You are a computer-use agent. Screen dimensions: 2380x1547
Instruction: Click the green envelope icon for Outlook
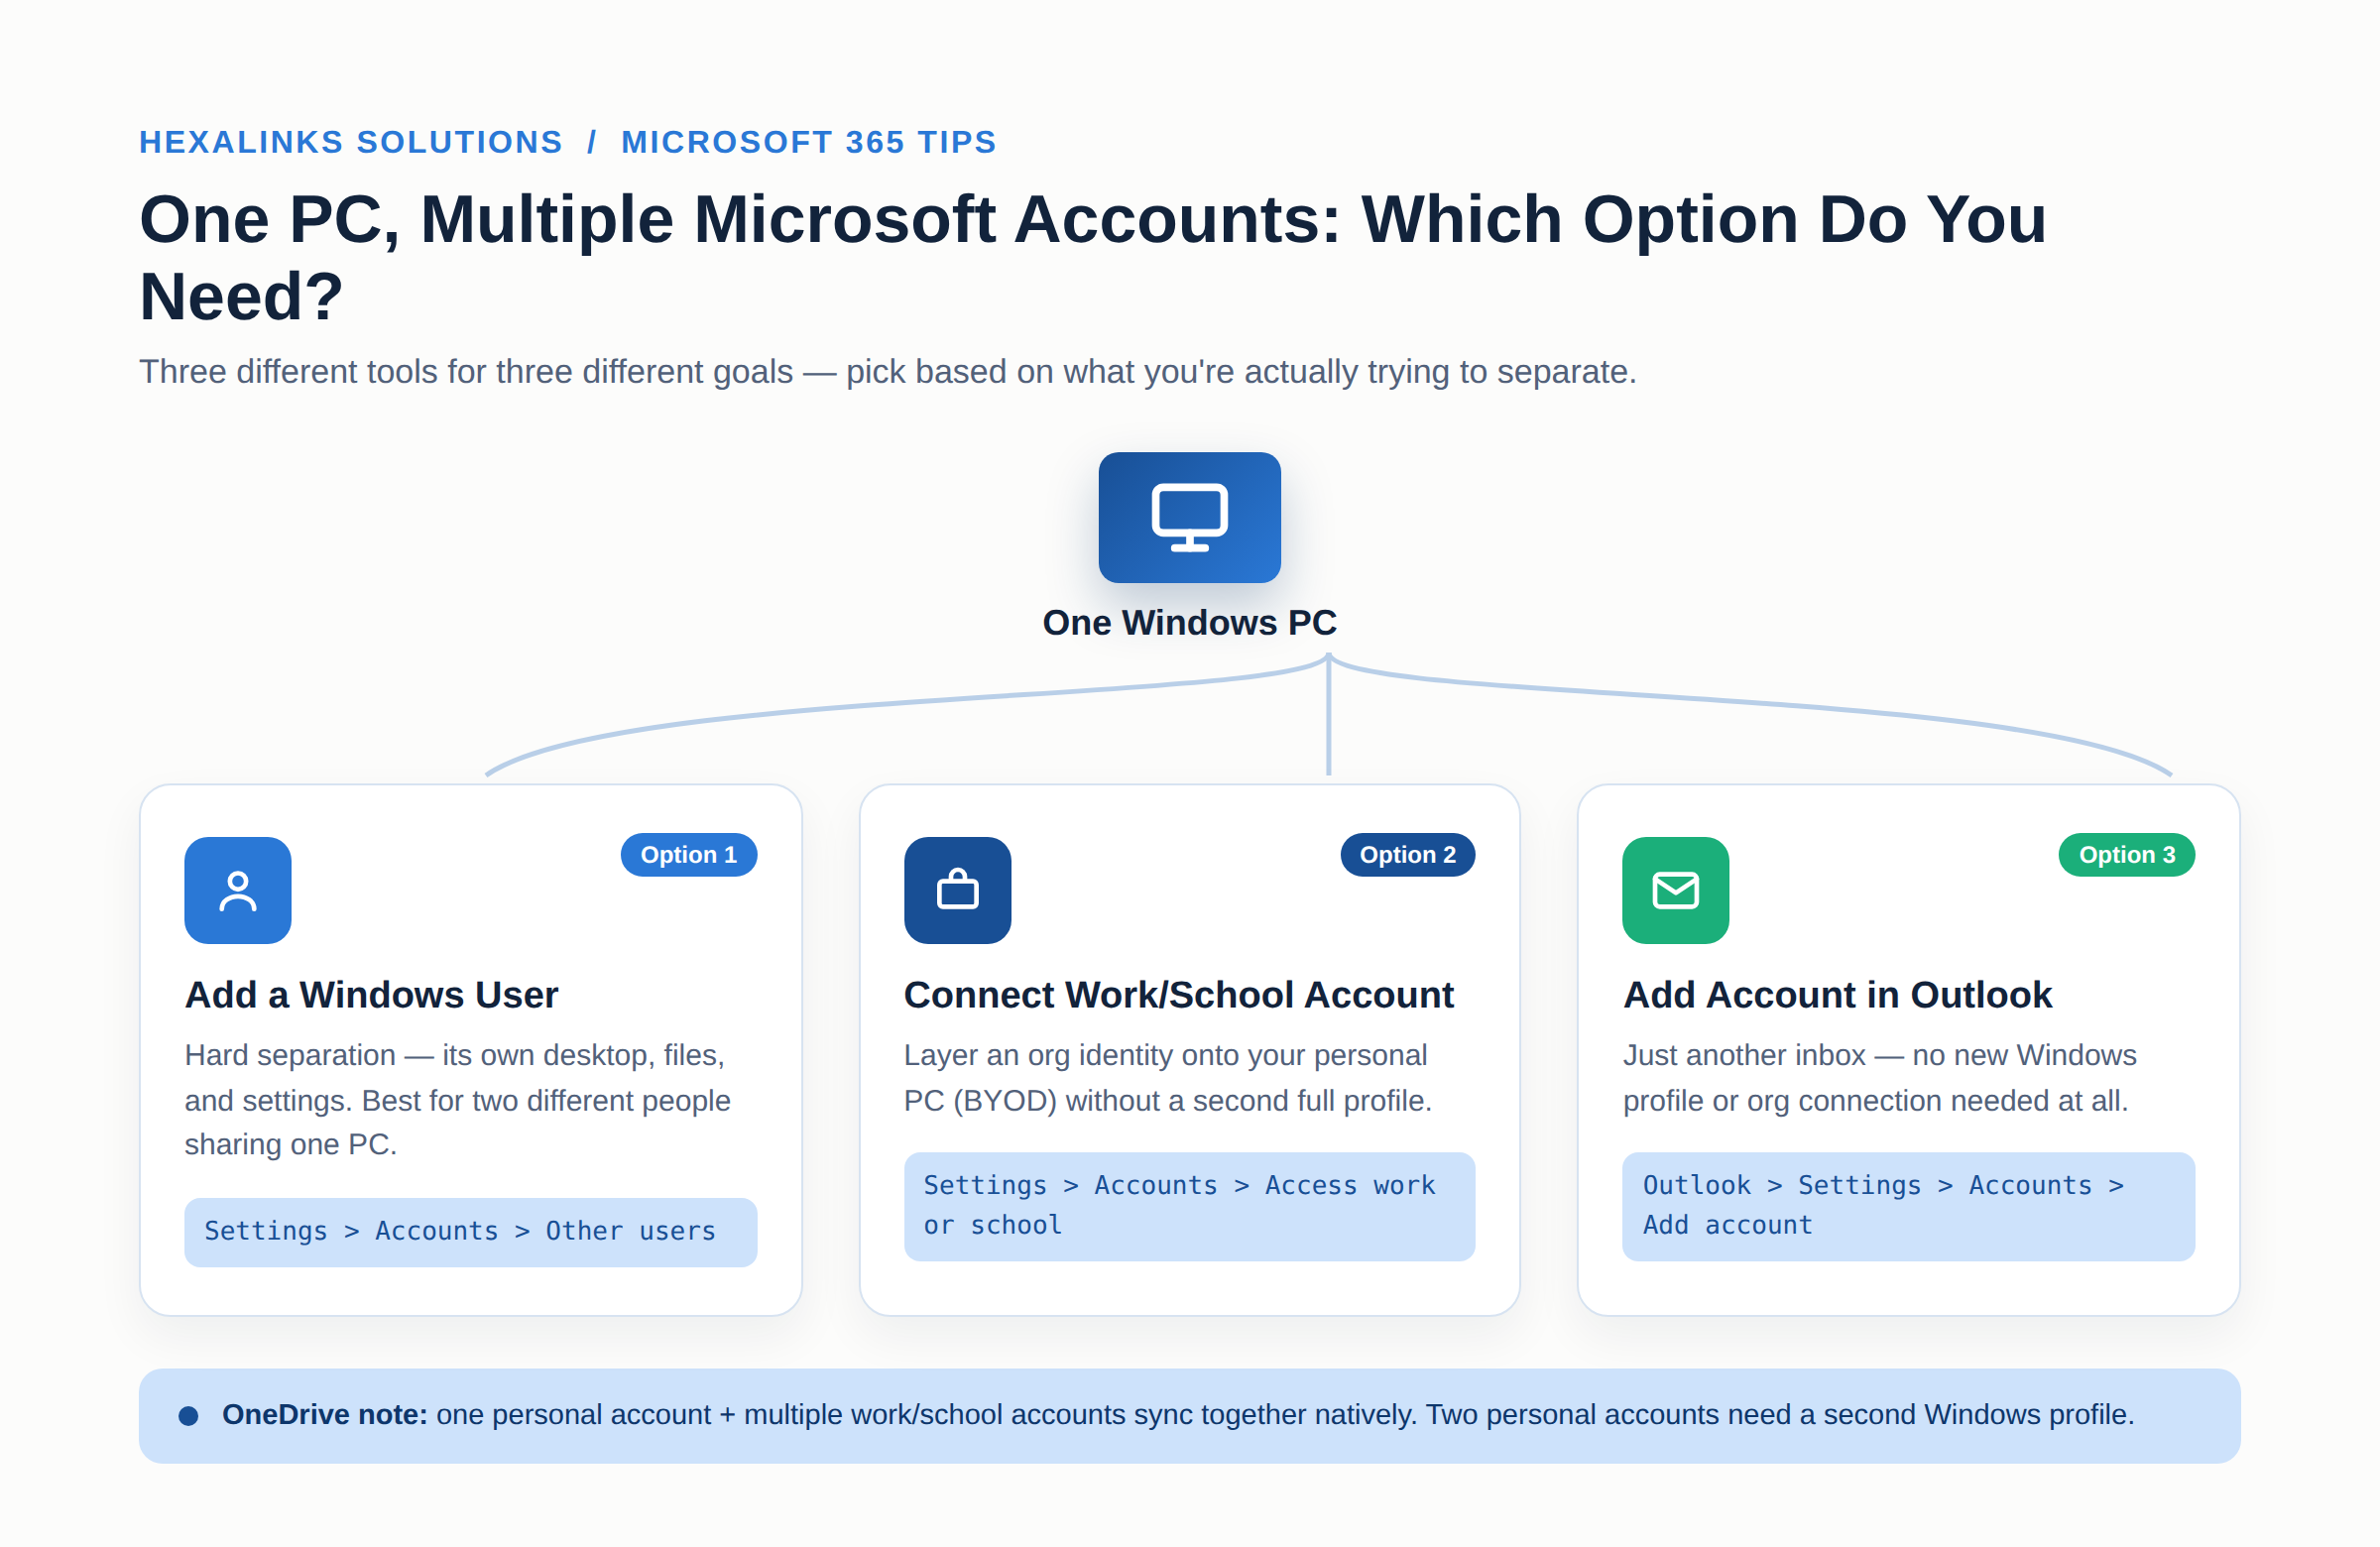(1675, 890)
